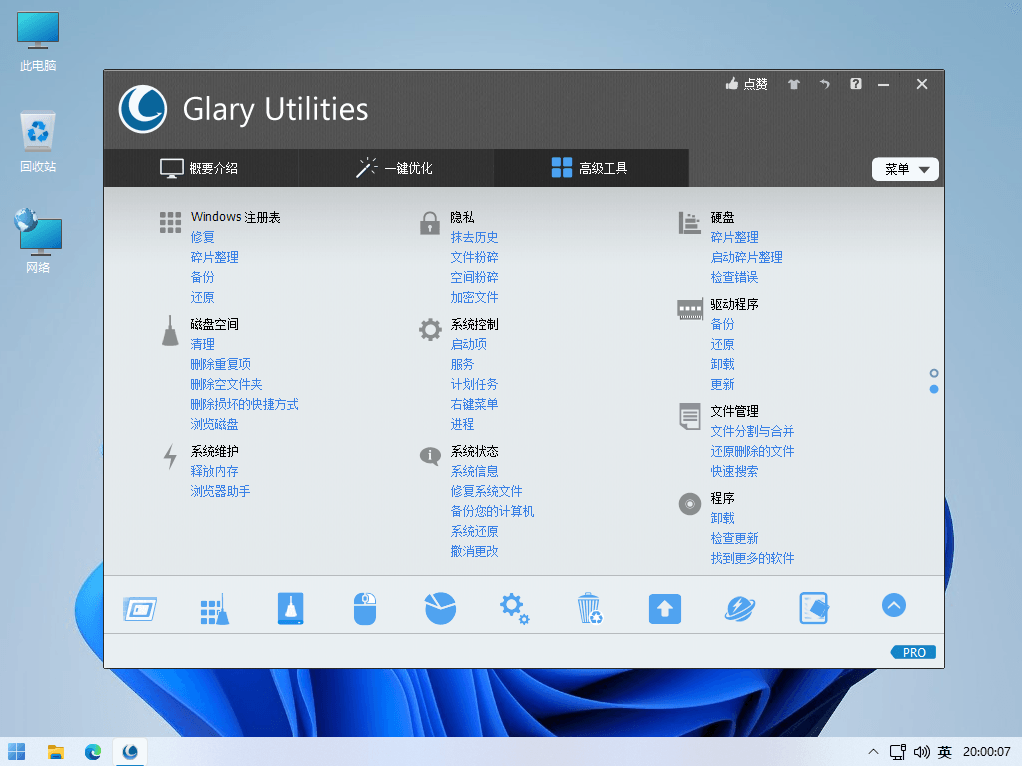
Task: Open 系统信息 link
Action: point(474,471)
